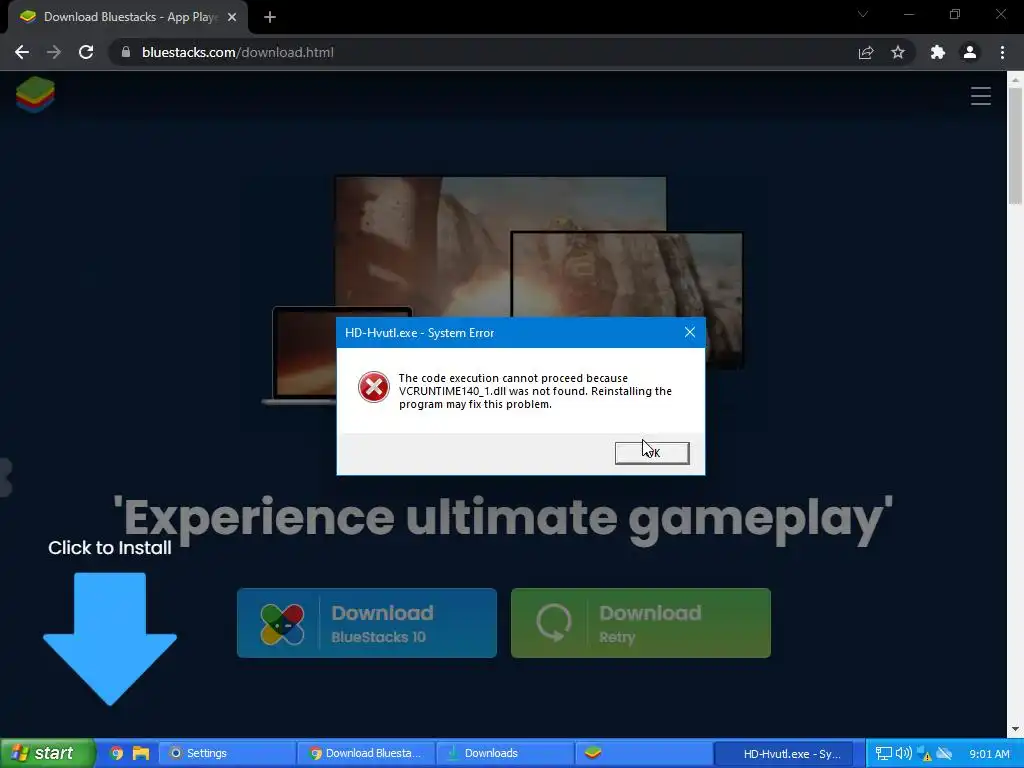Click scrollbar down arrow
This screenshot has height=768, width=1024.
1015,729
